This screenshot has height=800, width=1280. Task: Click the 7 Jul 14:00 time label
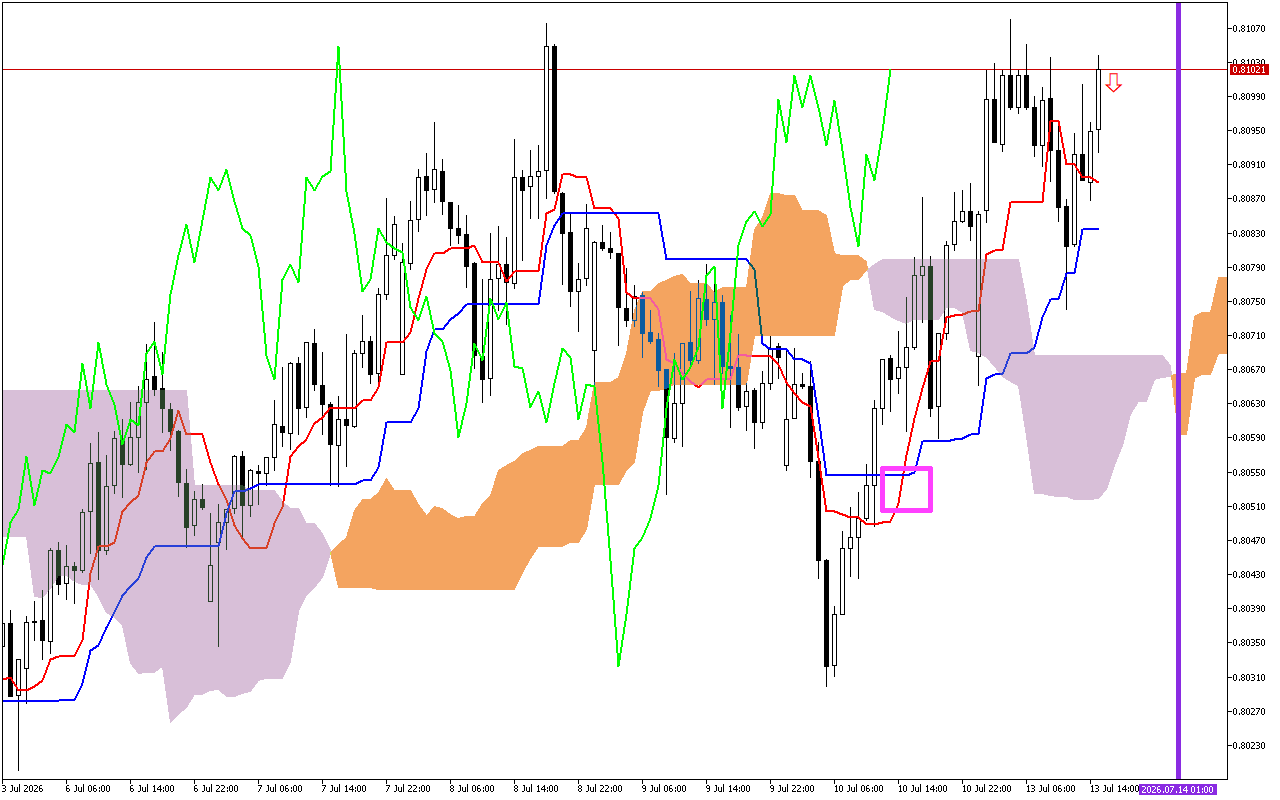click(343, 789)
